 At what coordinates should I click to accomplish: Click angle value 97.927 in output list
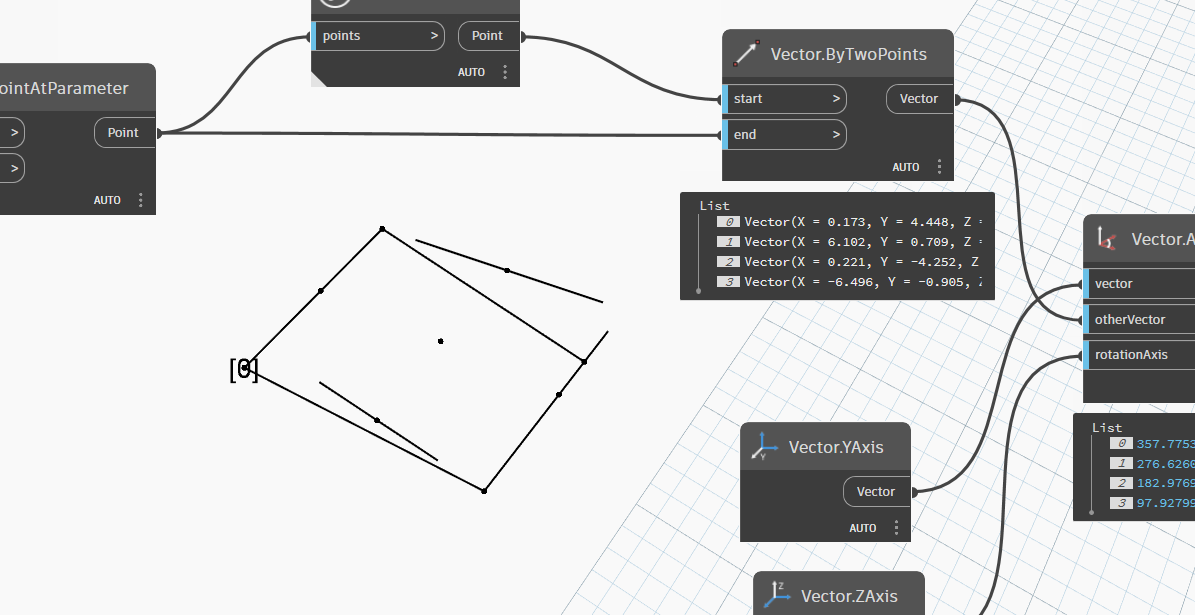[1165, 502]
